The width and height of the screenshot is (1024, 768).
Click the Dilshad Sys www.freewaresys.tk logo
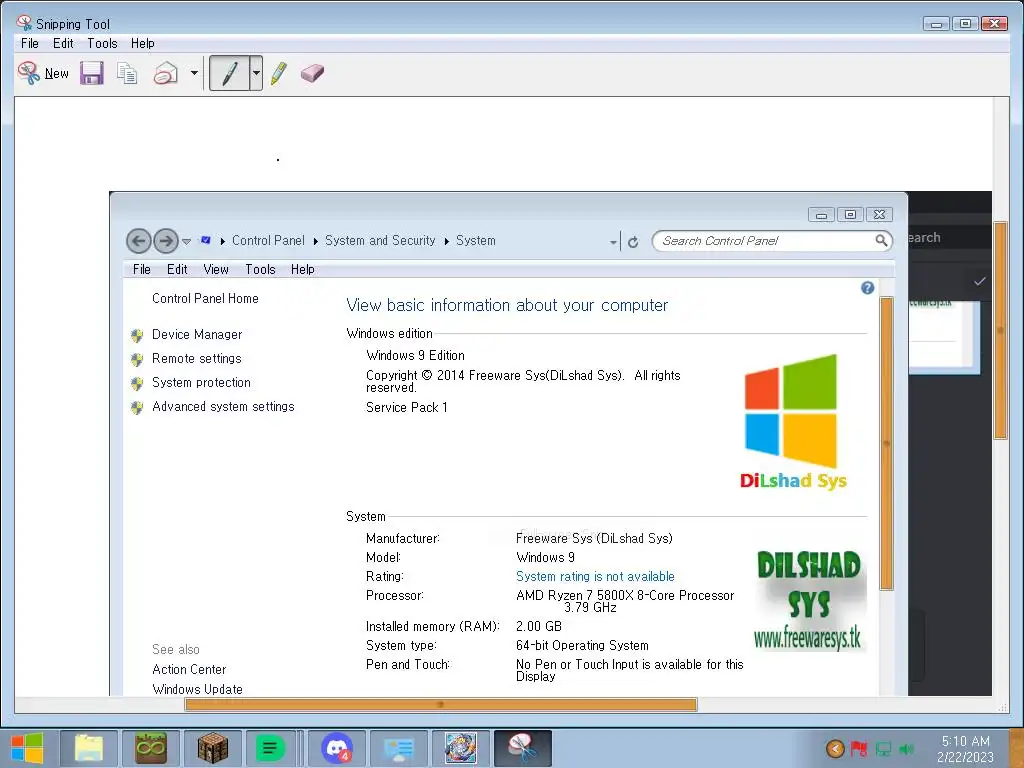coord(809,601)
